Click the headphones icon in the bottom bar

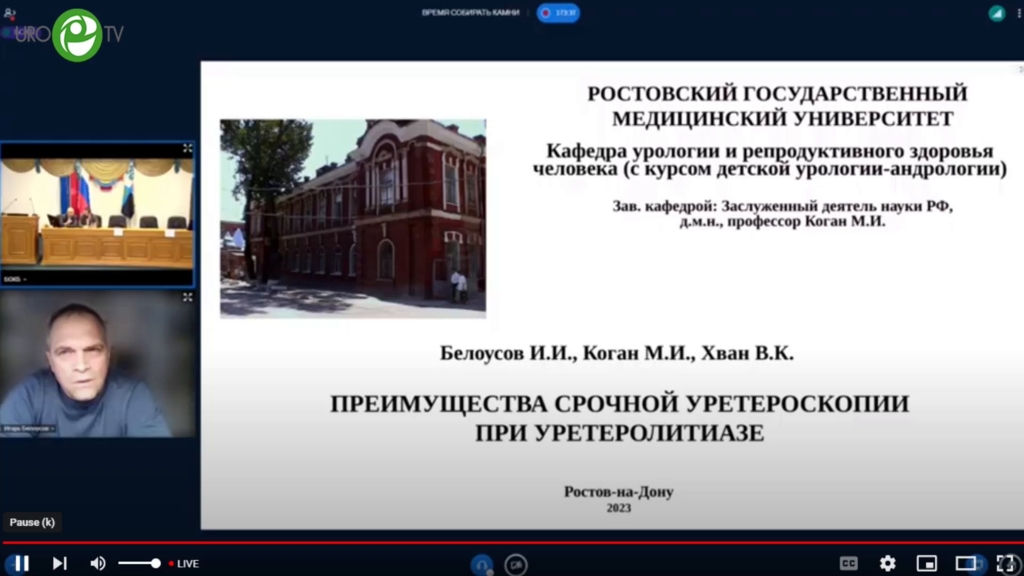pos(481,564)
